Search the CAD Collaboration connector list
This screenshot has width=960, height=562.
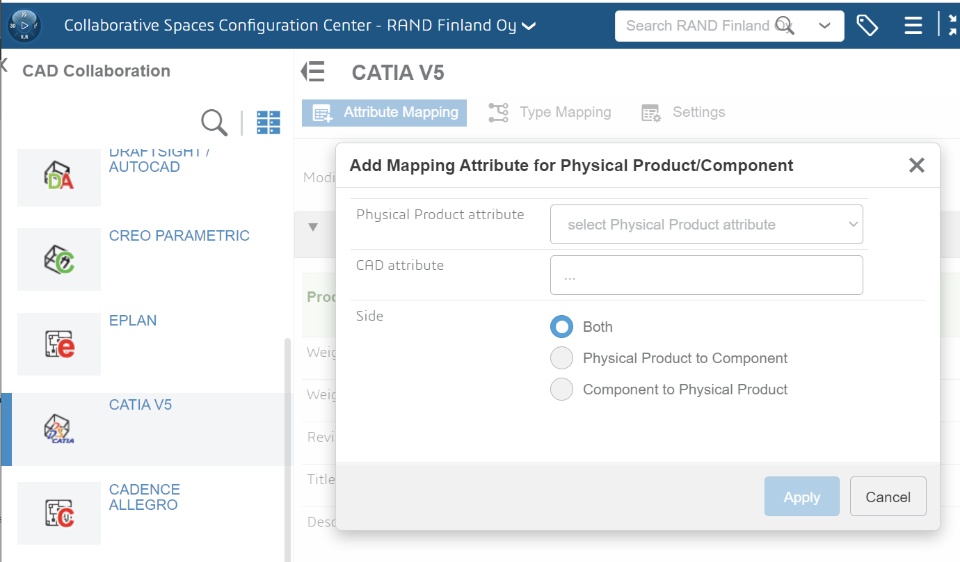click(x=214, y=122)
